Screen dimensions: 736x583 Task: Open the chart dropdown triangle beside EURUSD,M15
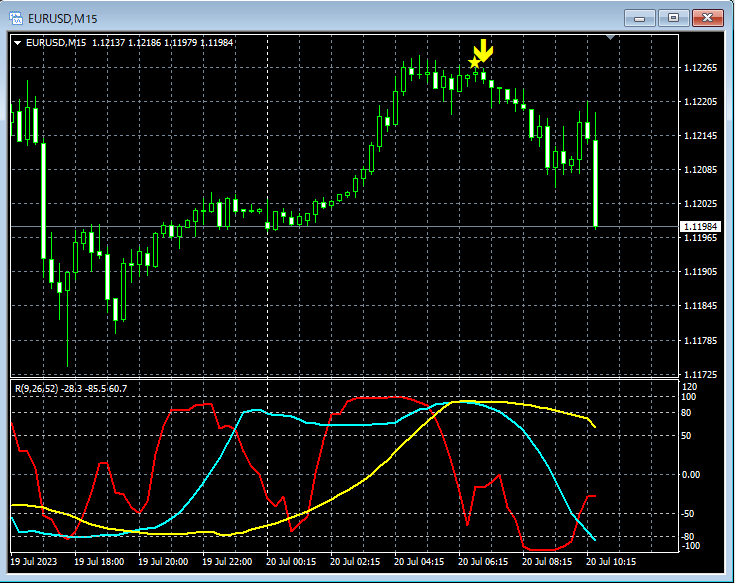pos(18,43)
